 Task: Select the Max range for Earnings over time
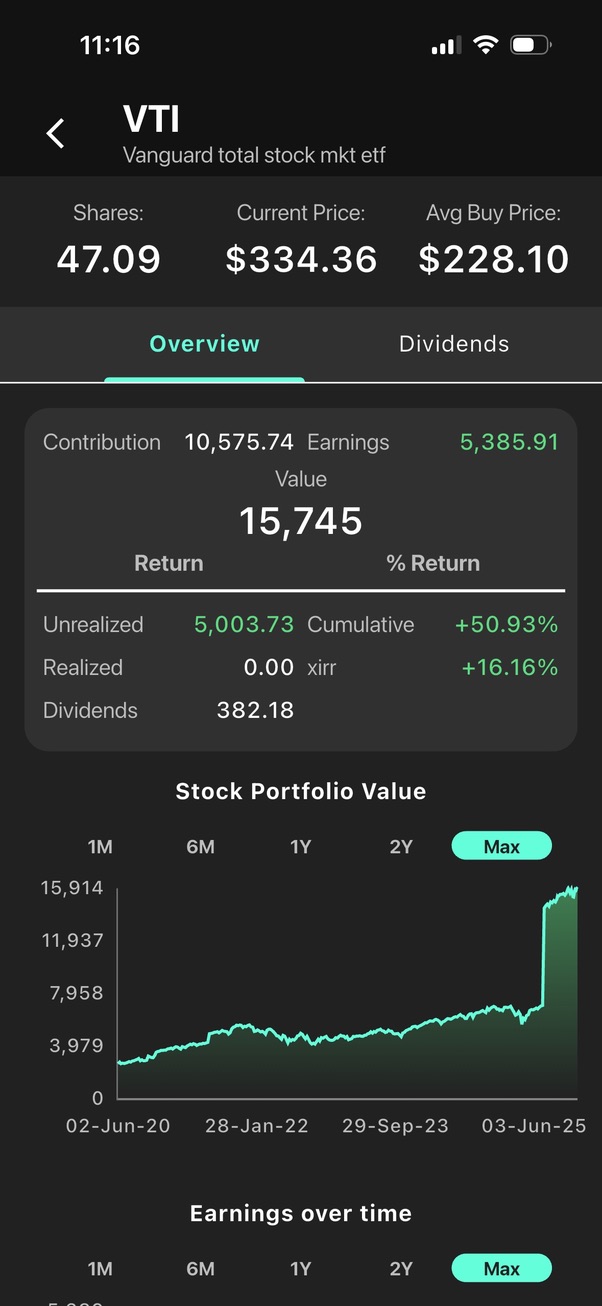(x=501, y=1268)
